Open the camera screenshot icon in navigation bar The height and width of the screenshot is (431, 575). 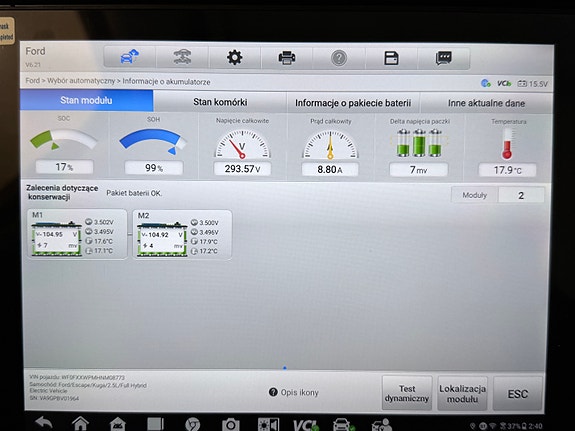click(x=231, y=425)
